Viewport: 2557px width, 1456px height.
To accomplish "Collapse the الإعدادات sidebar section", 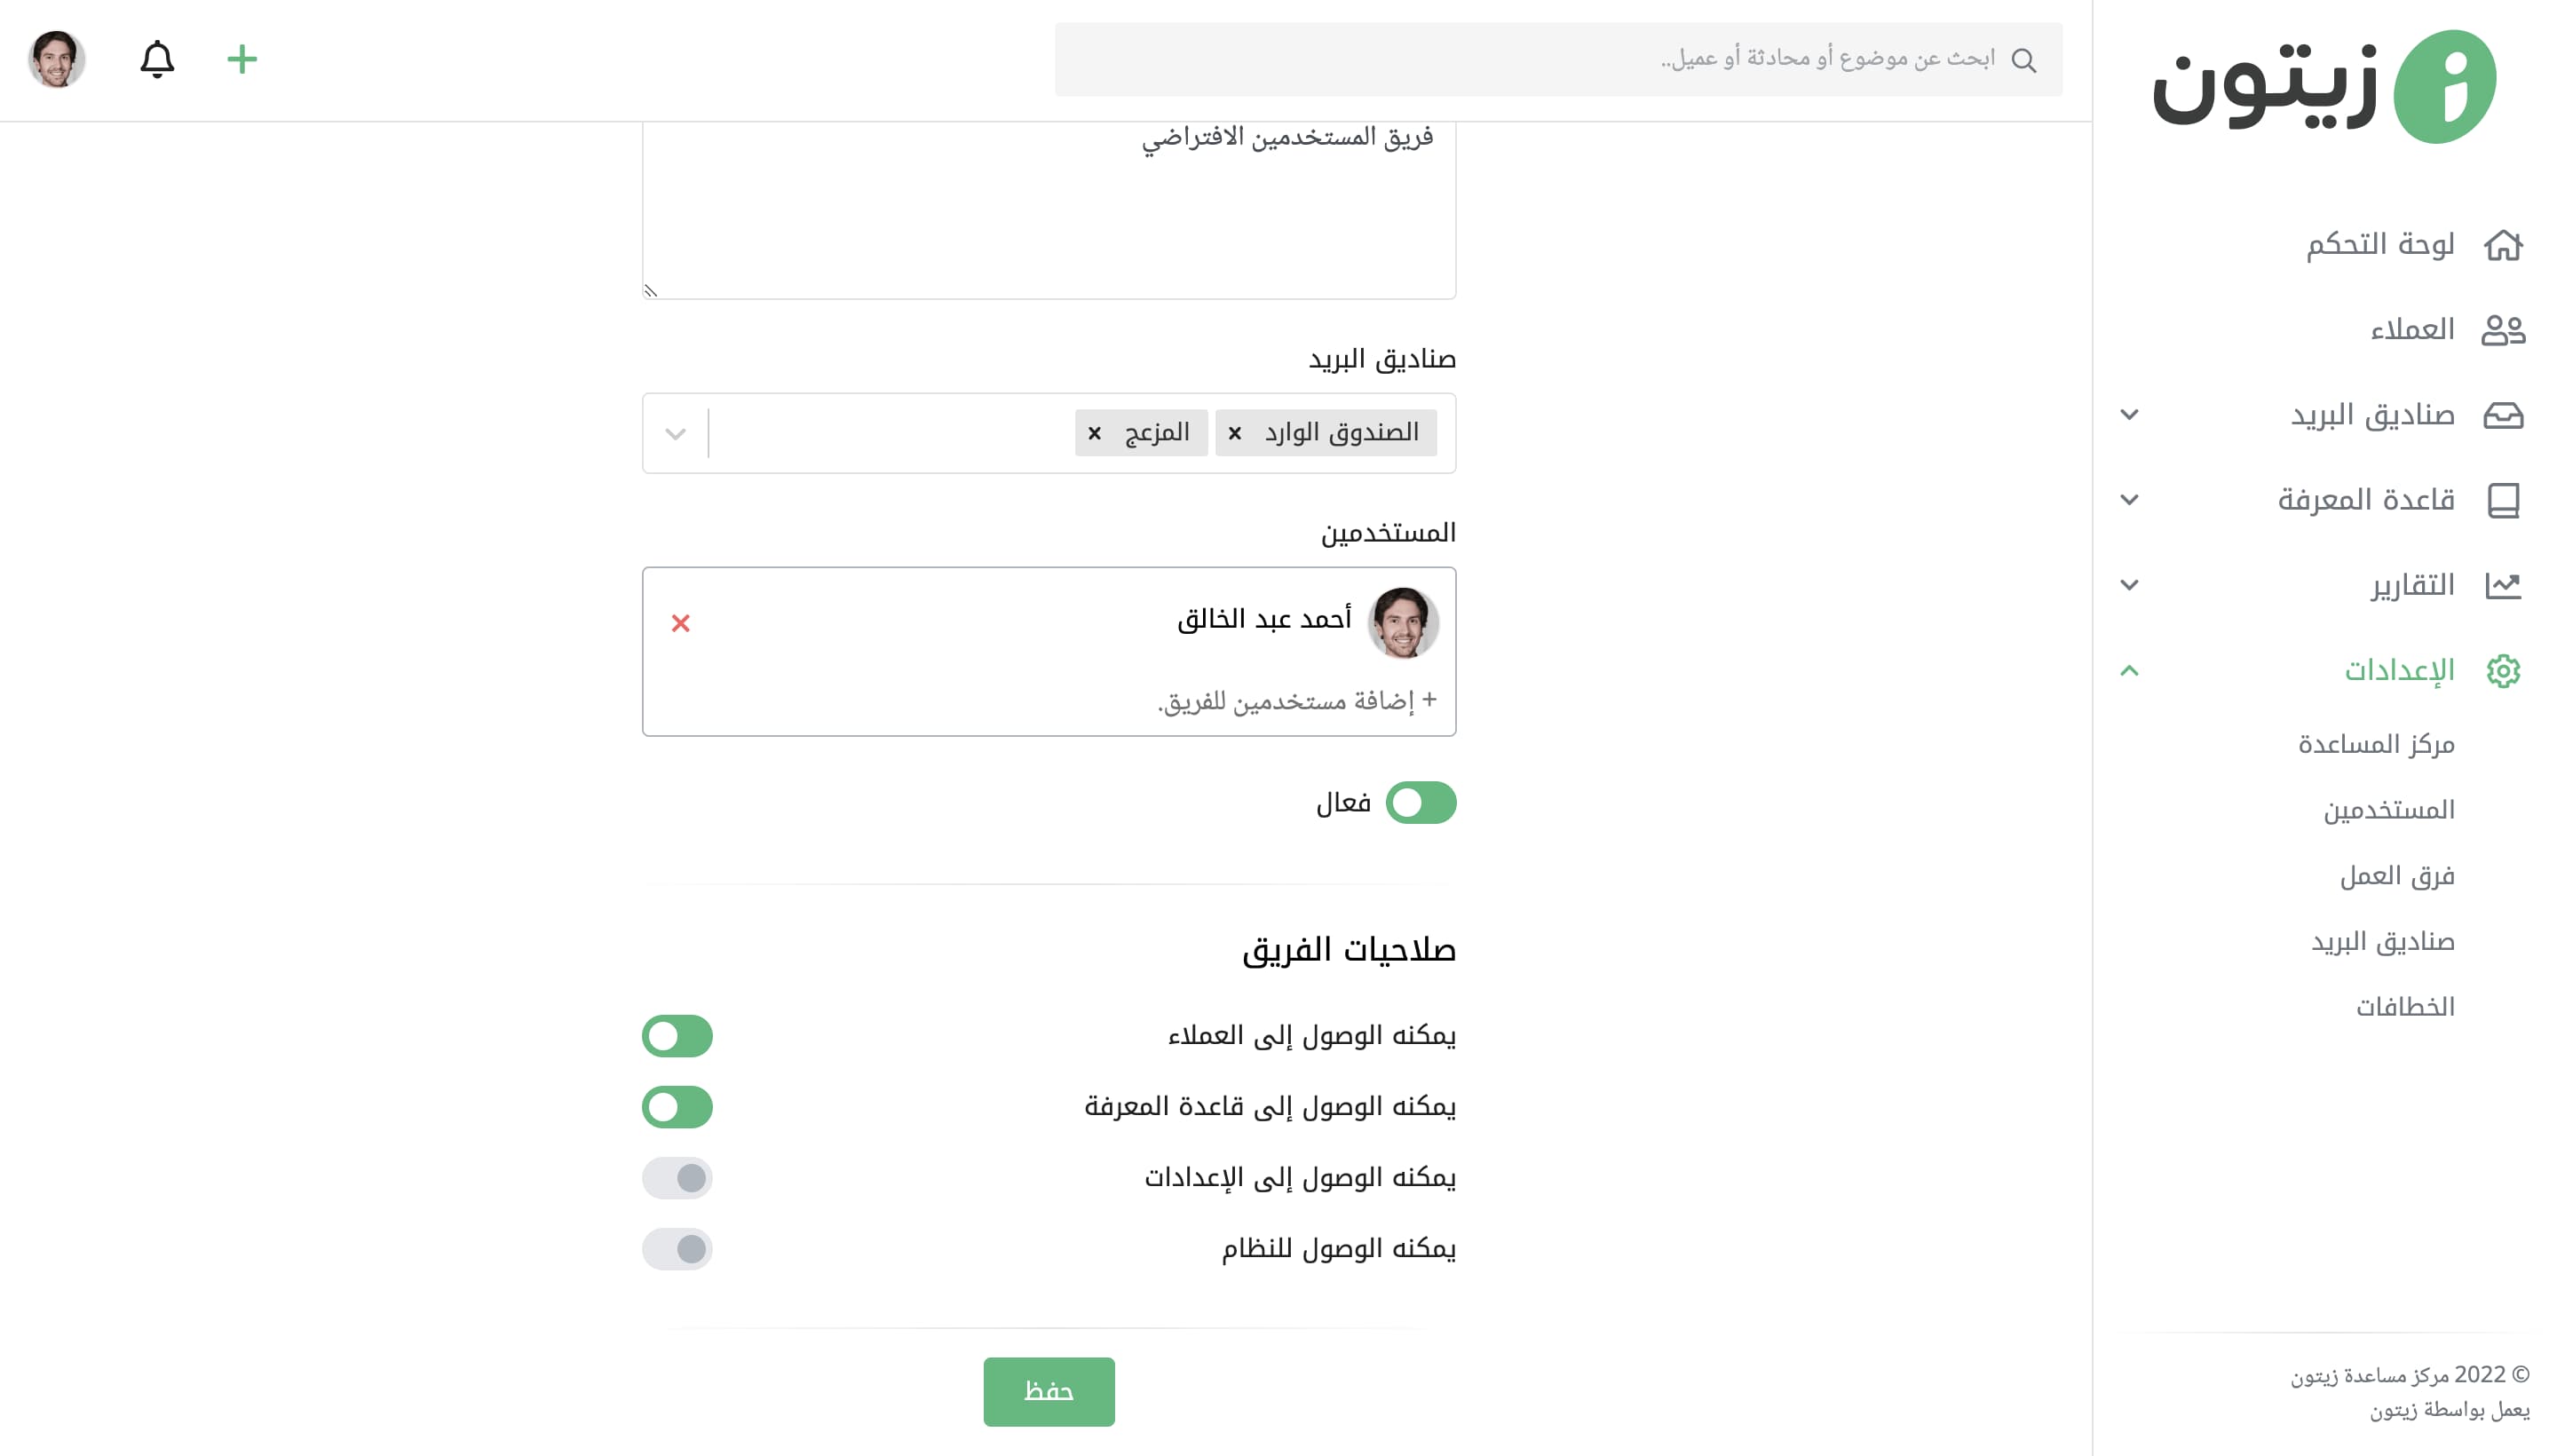I will point(2129,670).
